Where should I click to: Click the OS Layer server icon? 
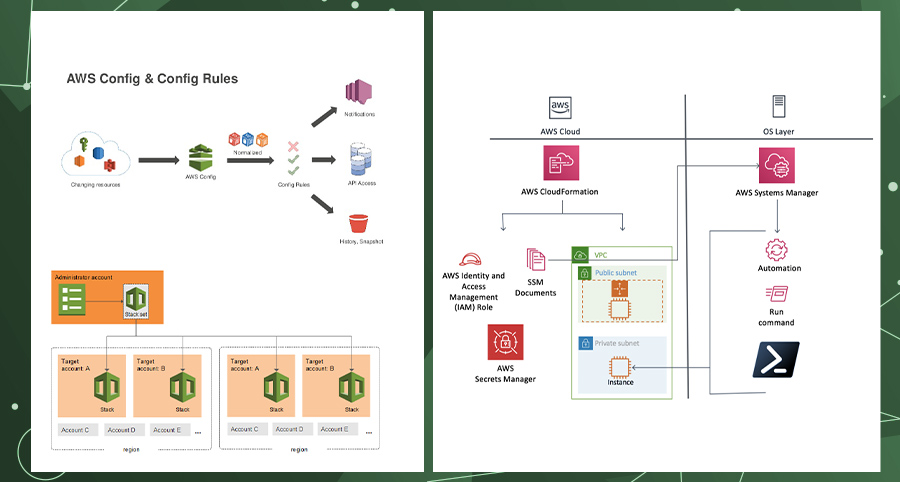(778, 107)
